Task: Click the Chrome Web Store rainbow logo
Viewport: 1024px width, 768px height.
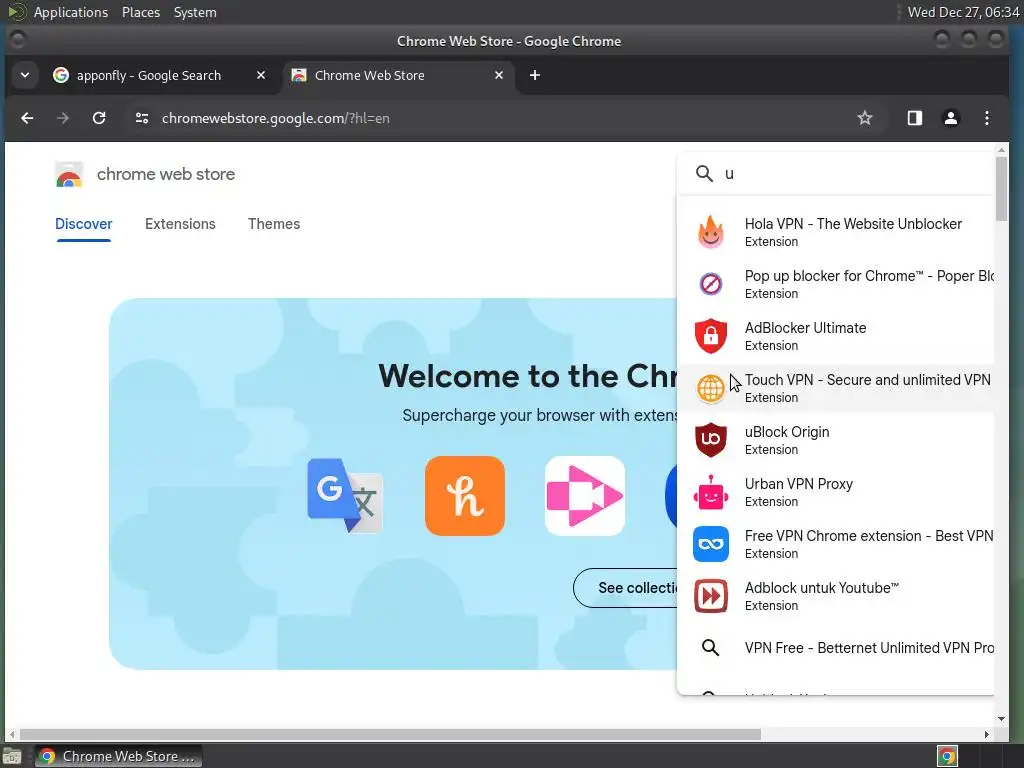Action: pos(69,175)
